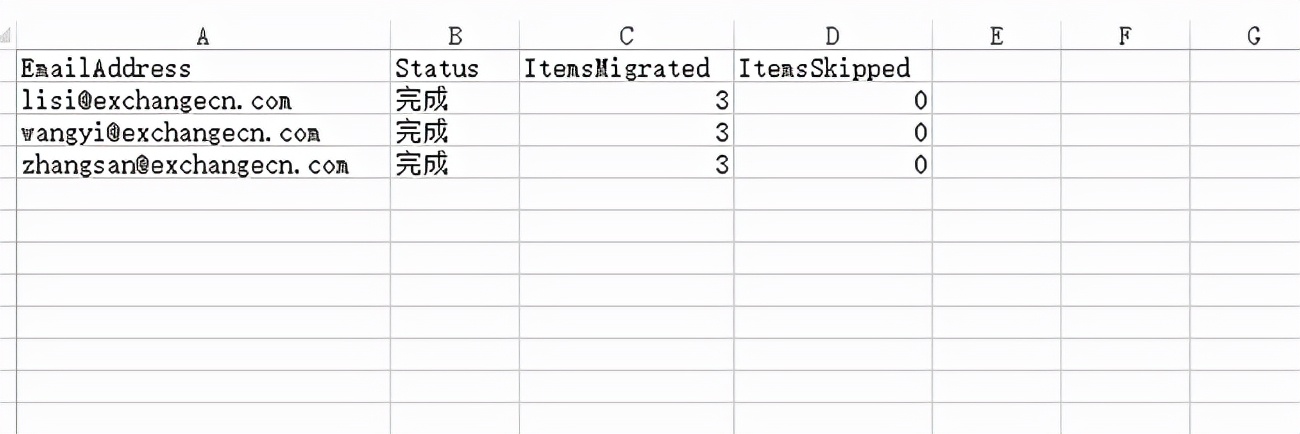Click the select-all corner triangle
1300x434 pixels.
click(x=7, y=37)
